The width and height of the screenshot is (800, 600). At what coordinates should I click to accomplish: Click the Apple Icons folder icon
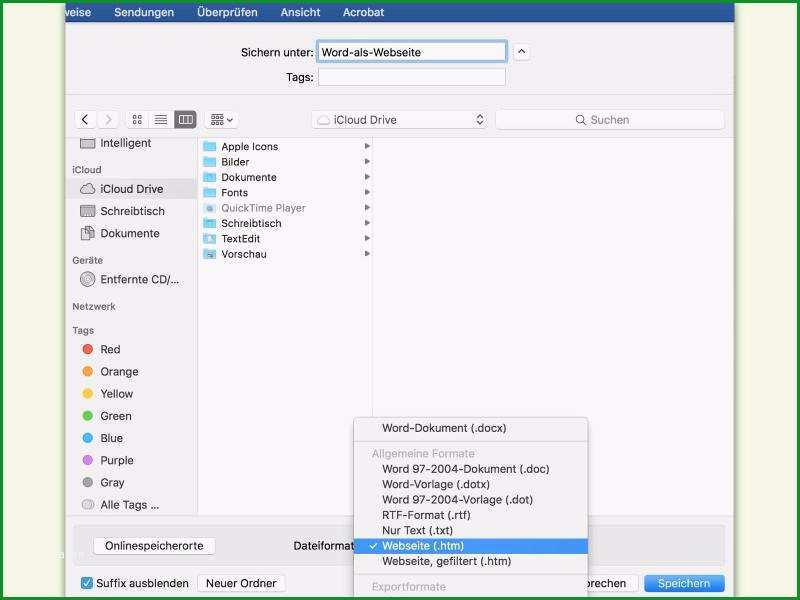point(210,146)
